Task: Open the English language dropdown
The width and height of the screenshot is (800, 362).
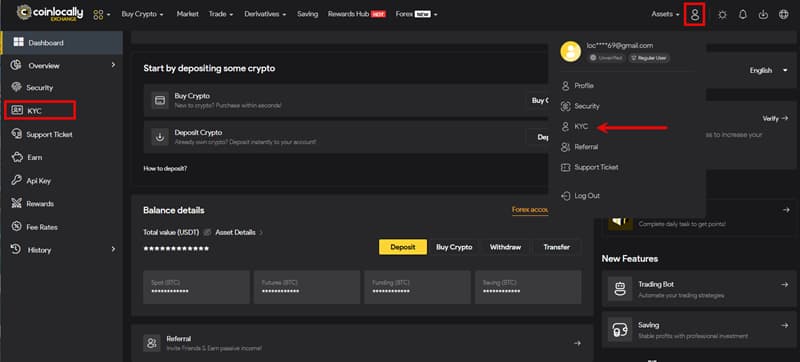Action: coord(768,70)
